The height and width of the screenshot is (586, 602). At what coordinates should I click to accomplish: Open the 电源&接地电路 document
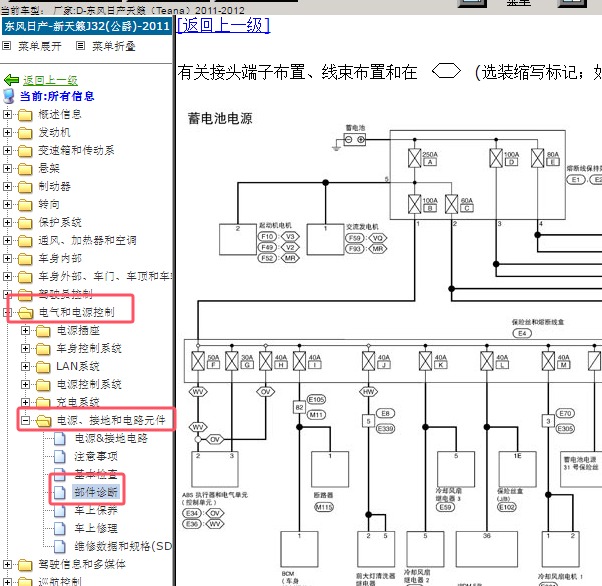(111, 439)
